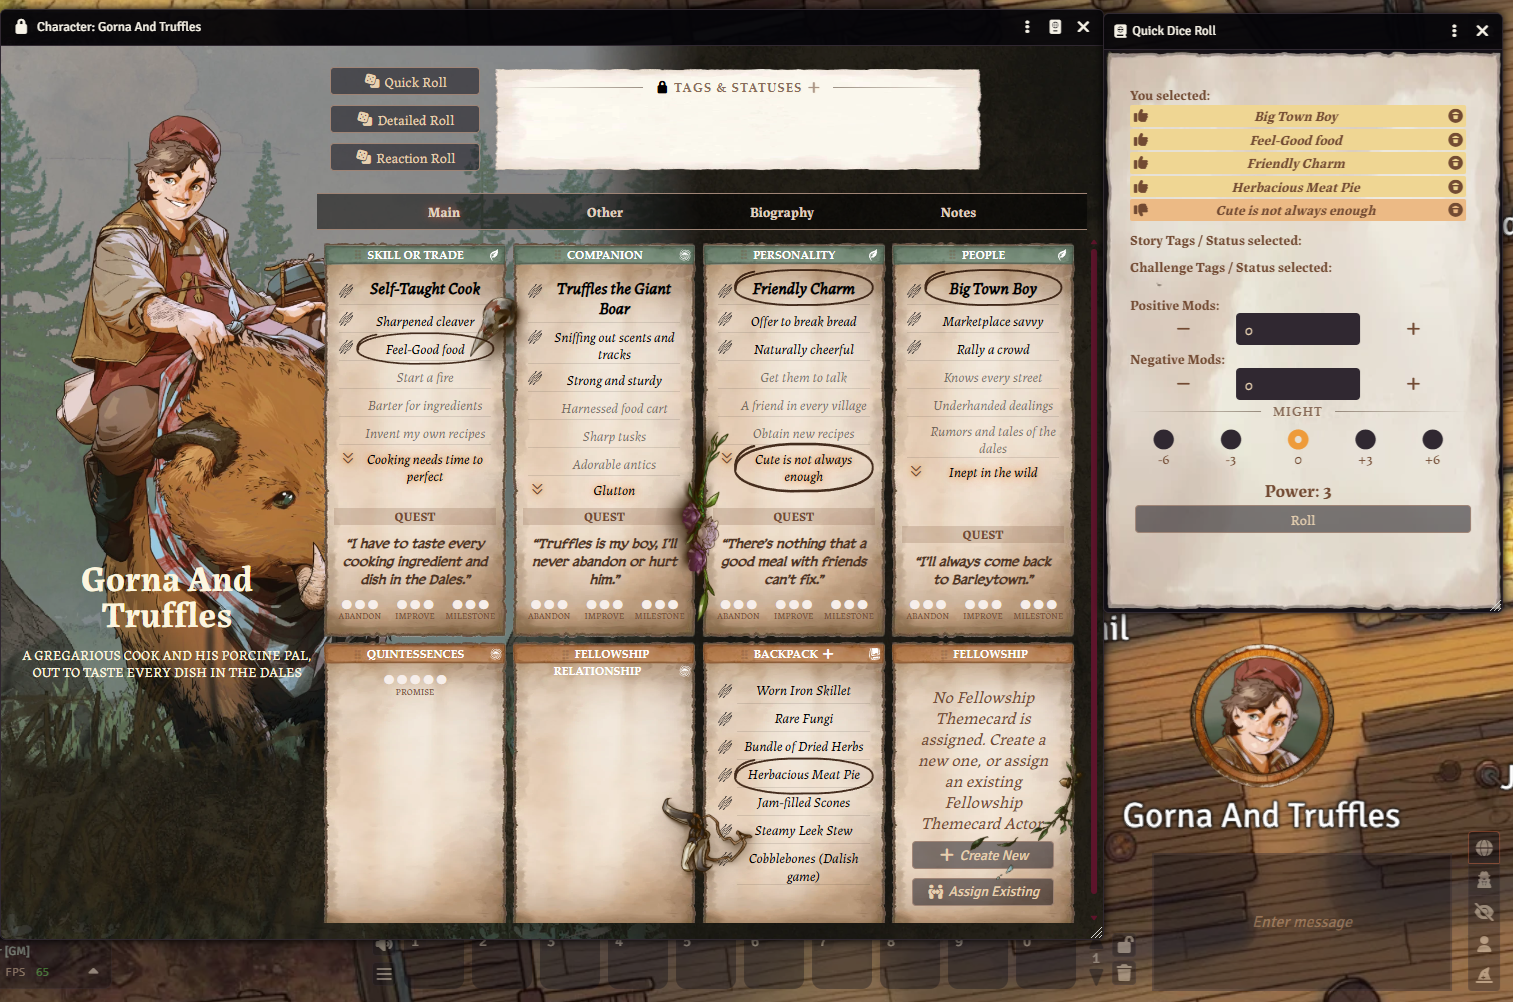Click the lock icon beside Tags & Statuses

click(x=662, y=88)
